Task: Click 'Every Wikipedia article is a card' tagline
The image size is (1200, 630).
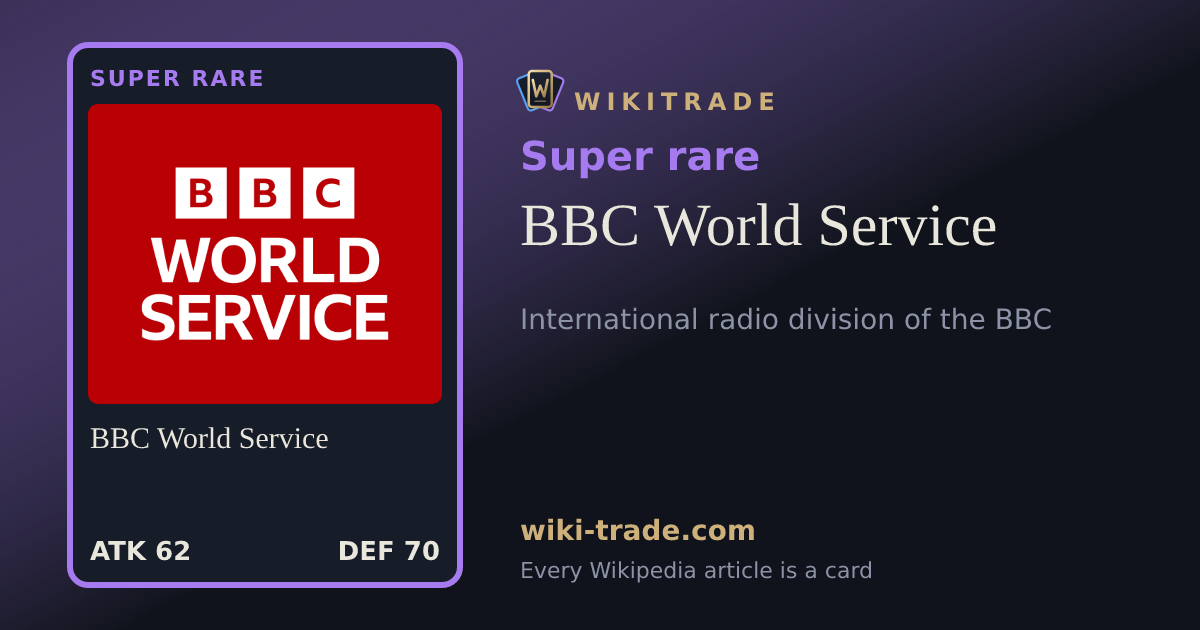Action: point(696,570)
